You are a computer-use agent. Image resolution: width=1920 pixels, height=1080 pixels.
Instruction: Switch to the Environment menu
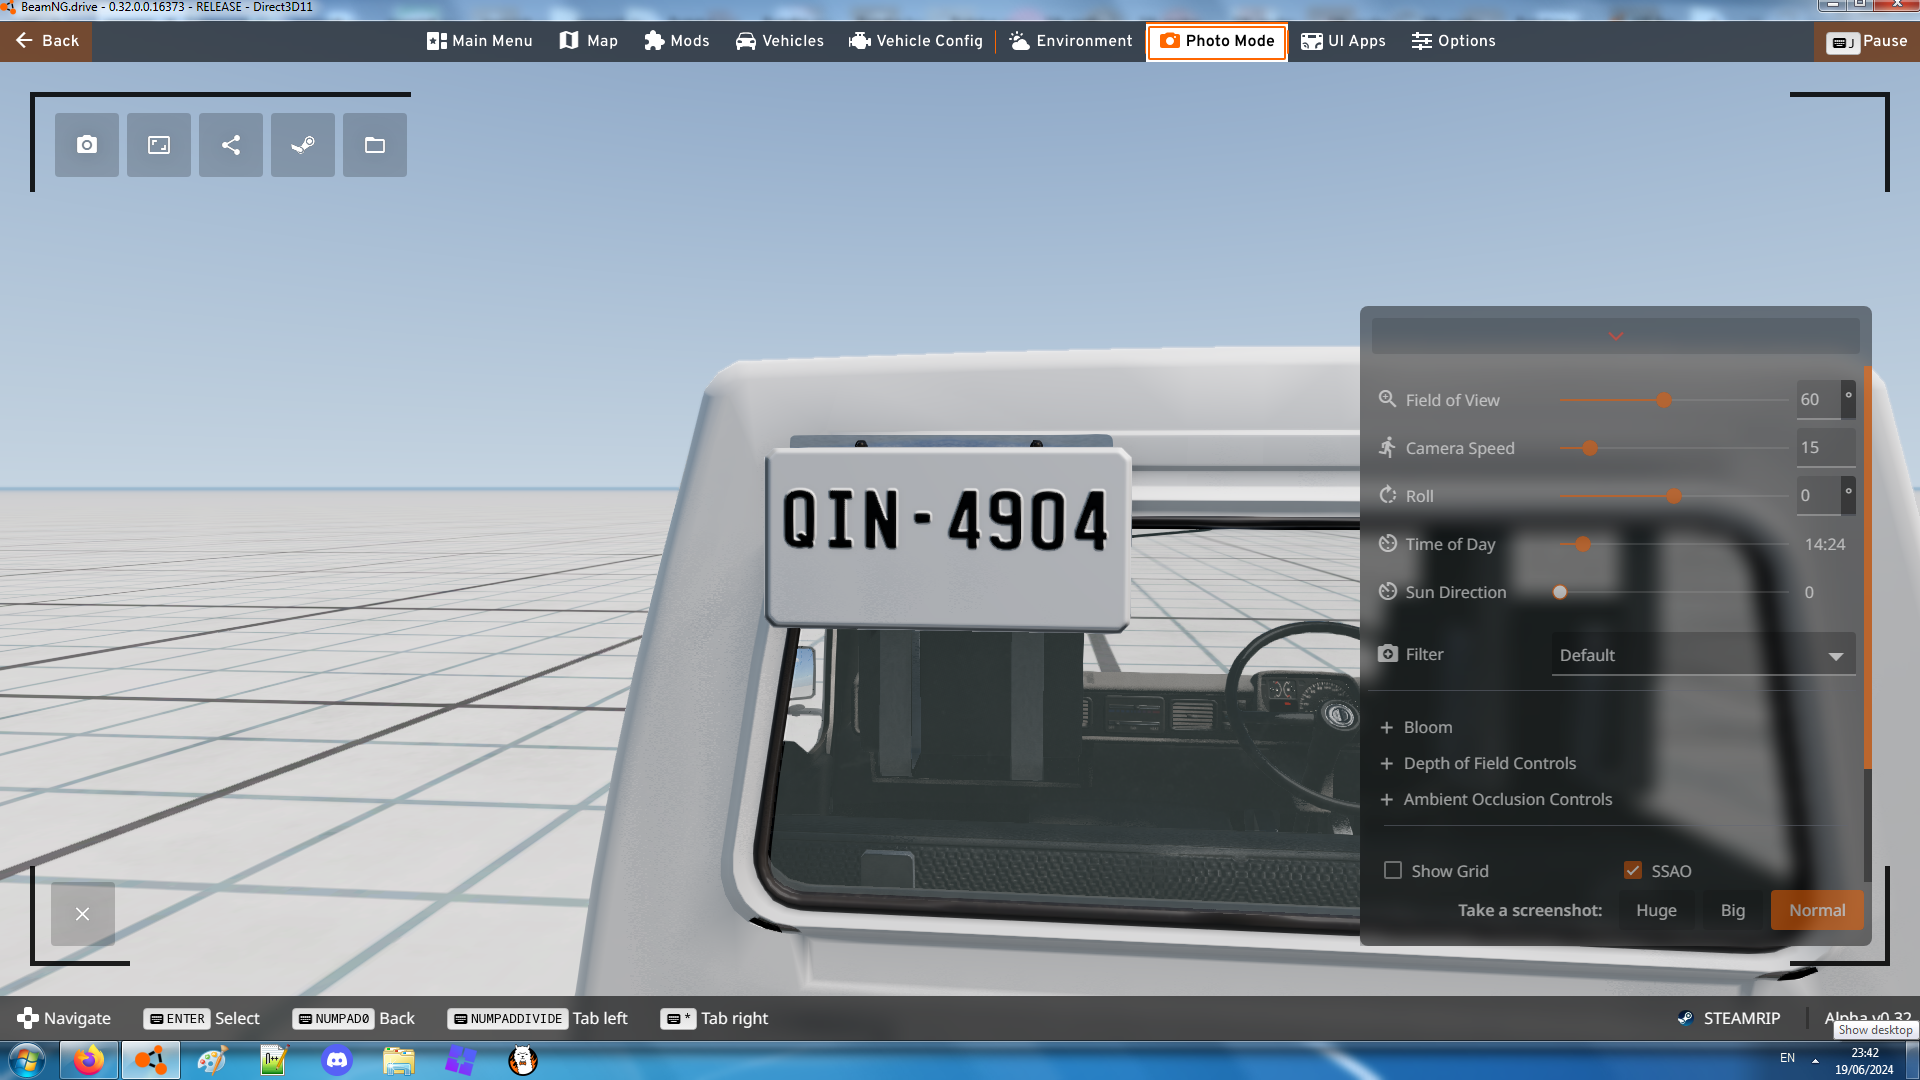point(1071,41)
